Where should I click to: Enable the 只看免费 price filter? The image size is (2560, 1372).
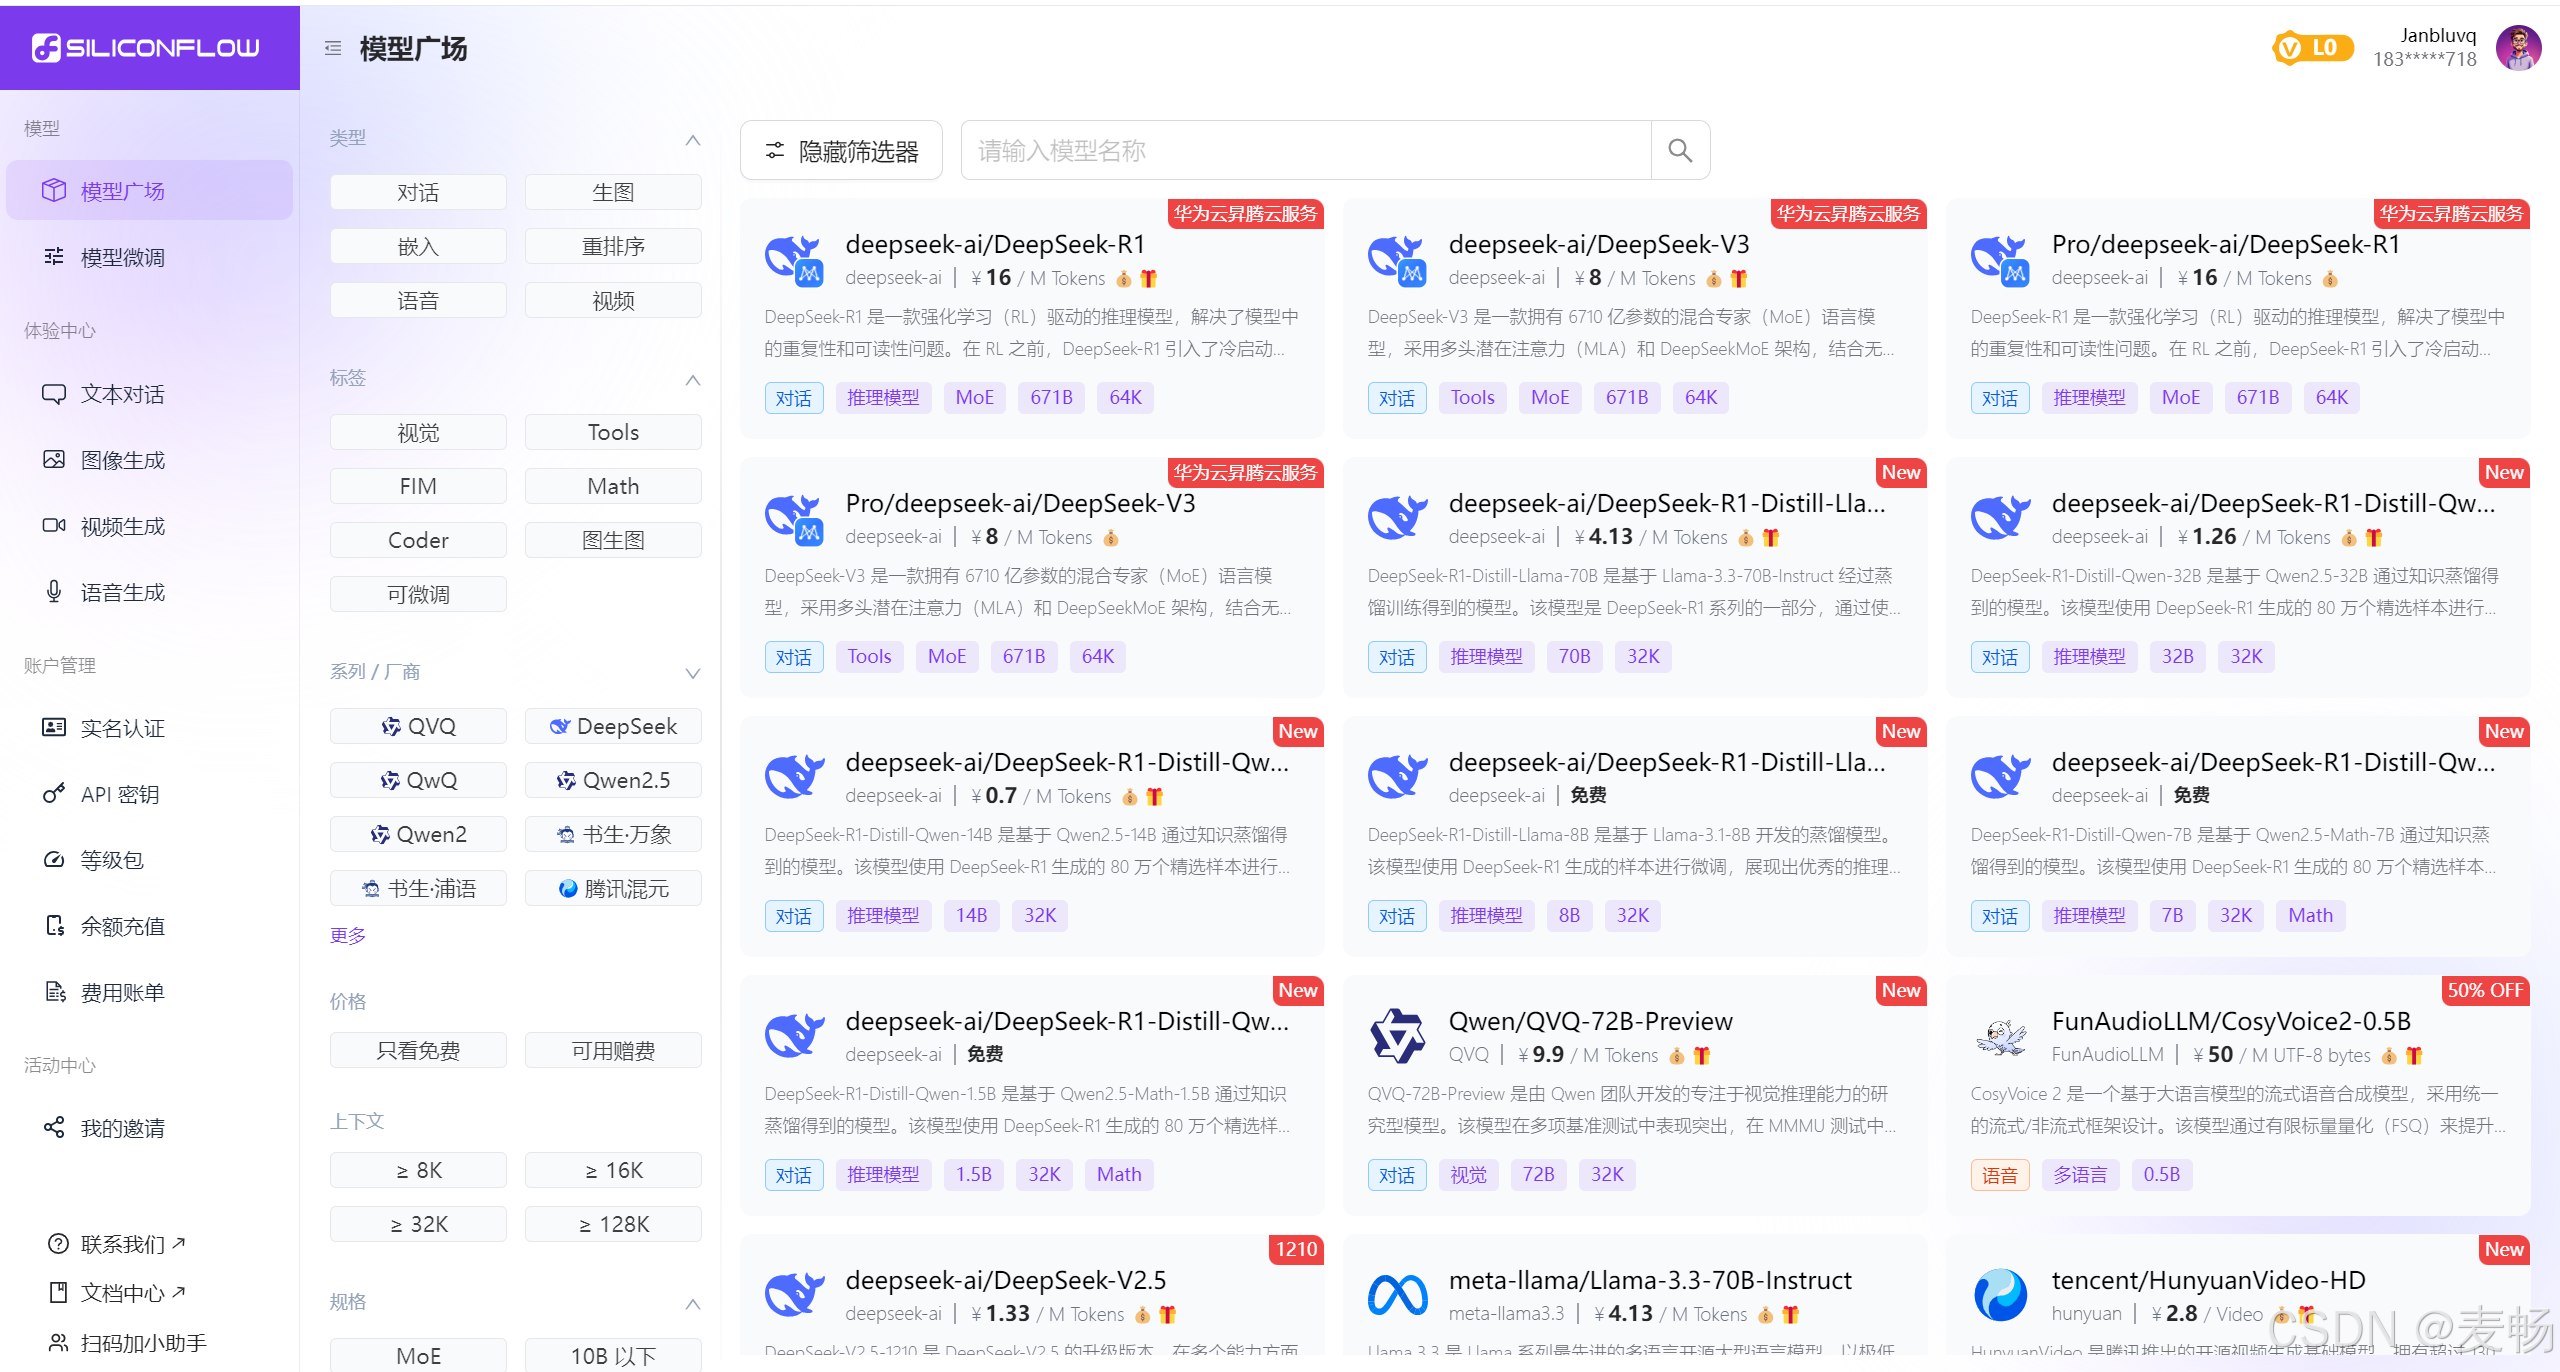[x=418, y=1050]
